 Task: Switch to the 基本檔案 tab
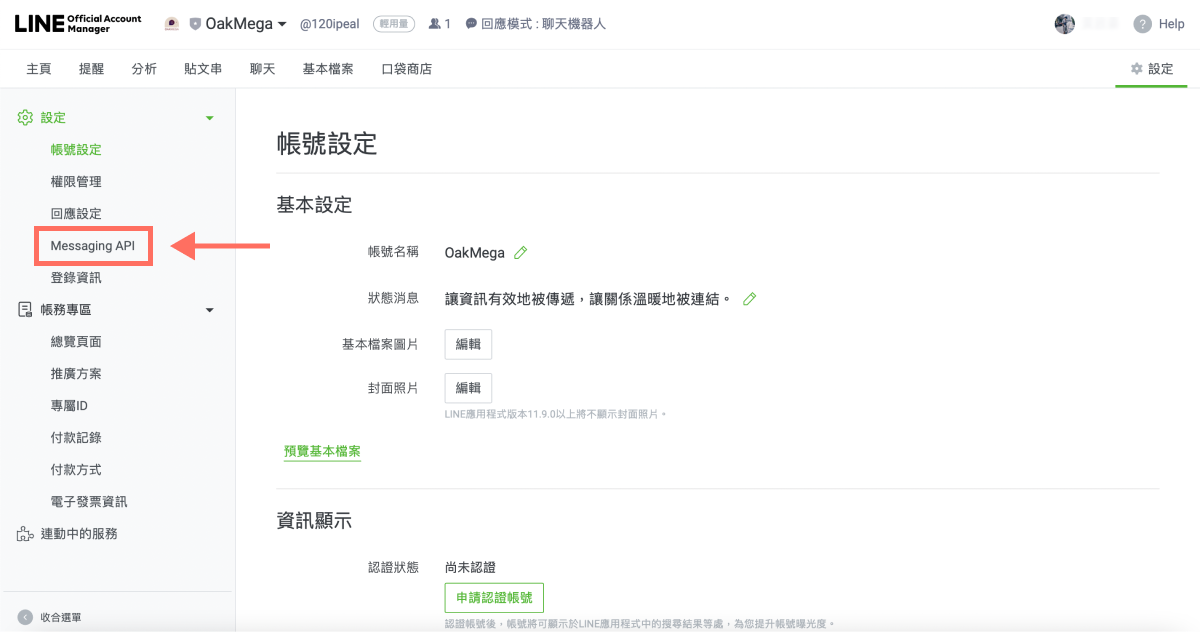point(328,69)
